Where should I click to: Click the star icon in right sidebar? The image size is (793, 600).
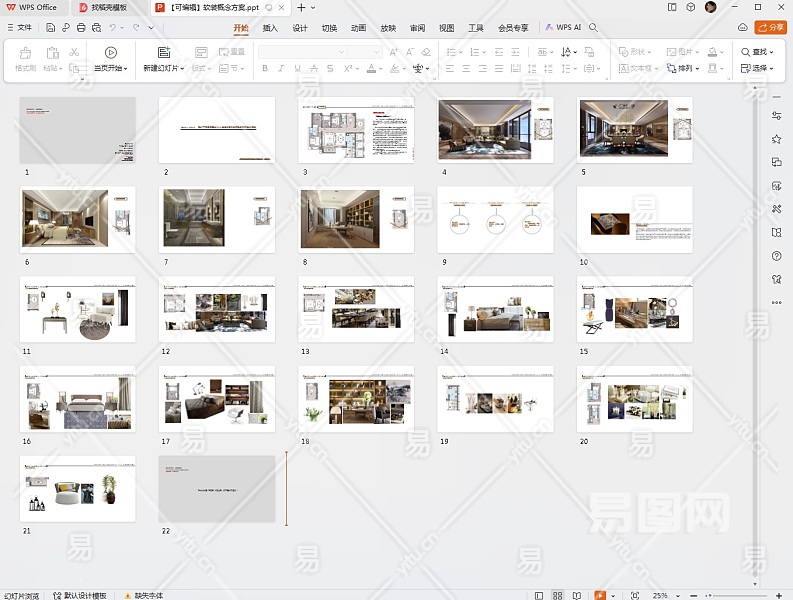coord(776,139)
